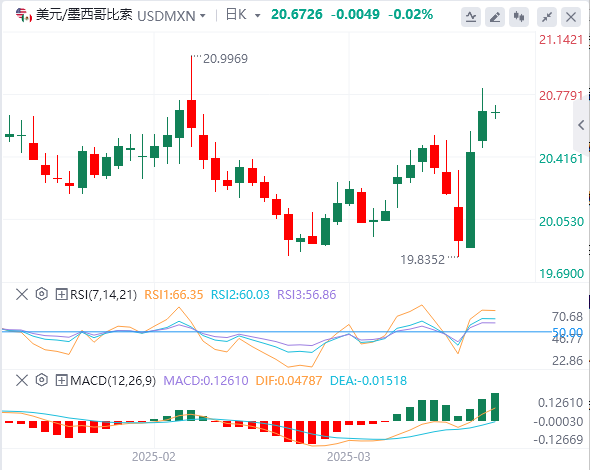This screenshot has height=470, width=590.
Task: Click the 19.8352 low price marker
Action: tap(423, 260)
